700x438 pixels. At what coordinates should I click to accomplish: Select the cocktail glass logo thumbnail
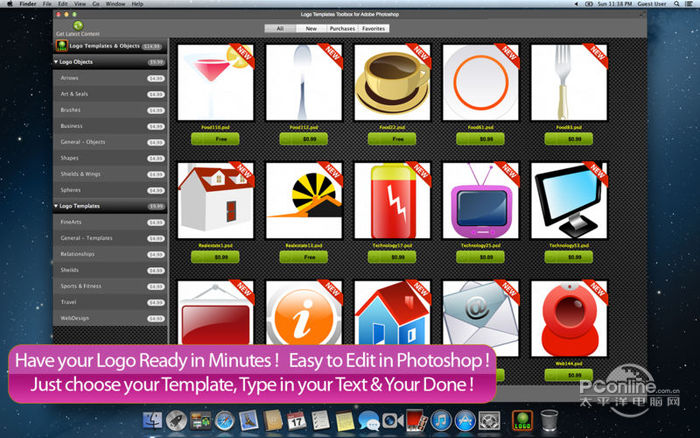click(x=216, y=82)
